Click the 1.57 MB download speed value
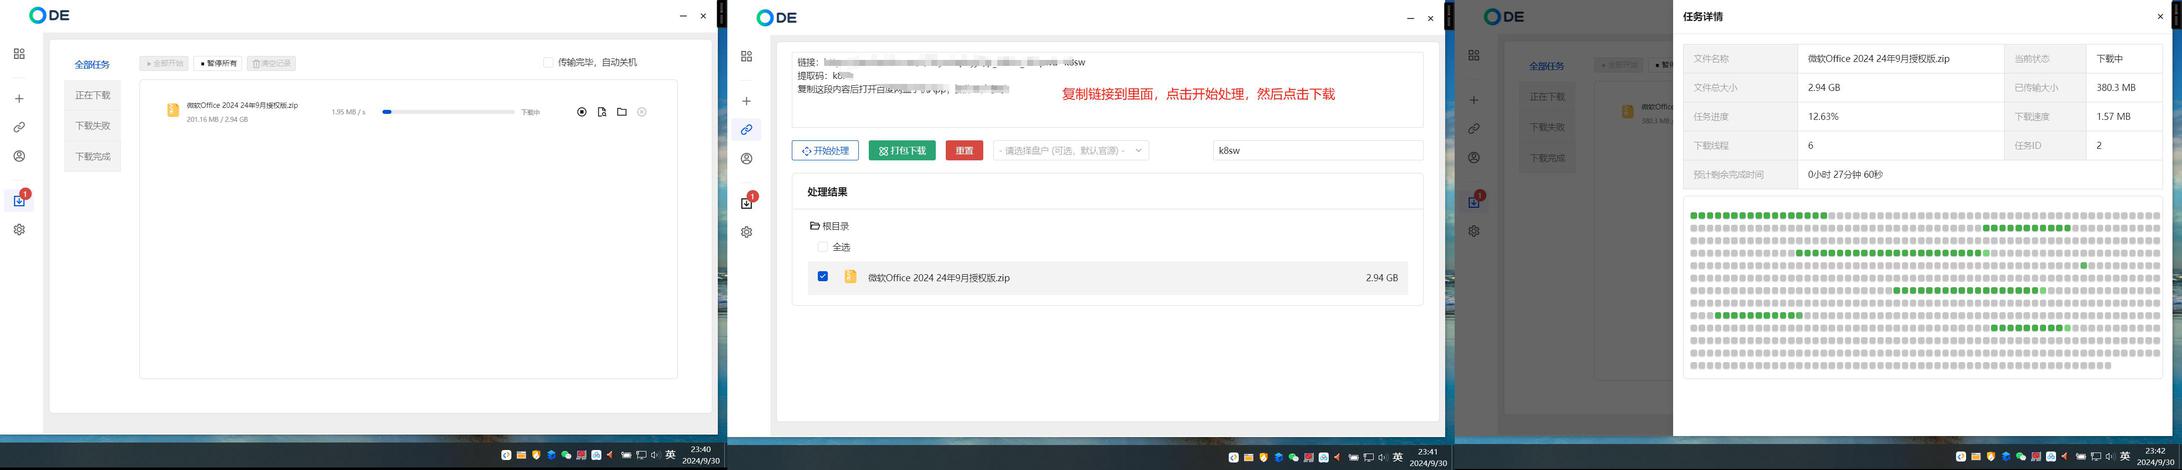This screenshot has width=2182, height=470. pyautogui.click(x=2113, y=117)
